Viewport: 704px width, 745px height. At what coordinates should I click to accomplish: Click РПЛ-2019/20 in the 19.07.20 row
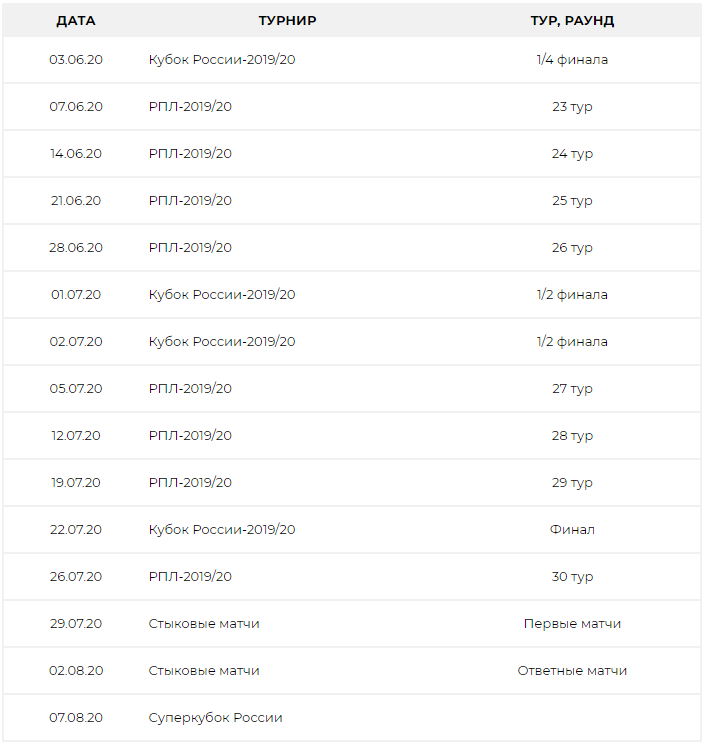(x=190, y=483)
